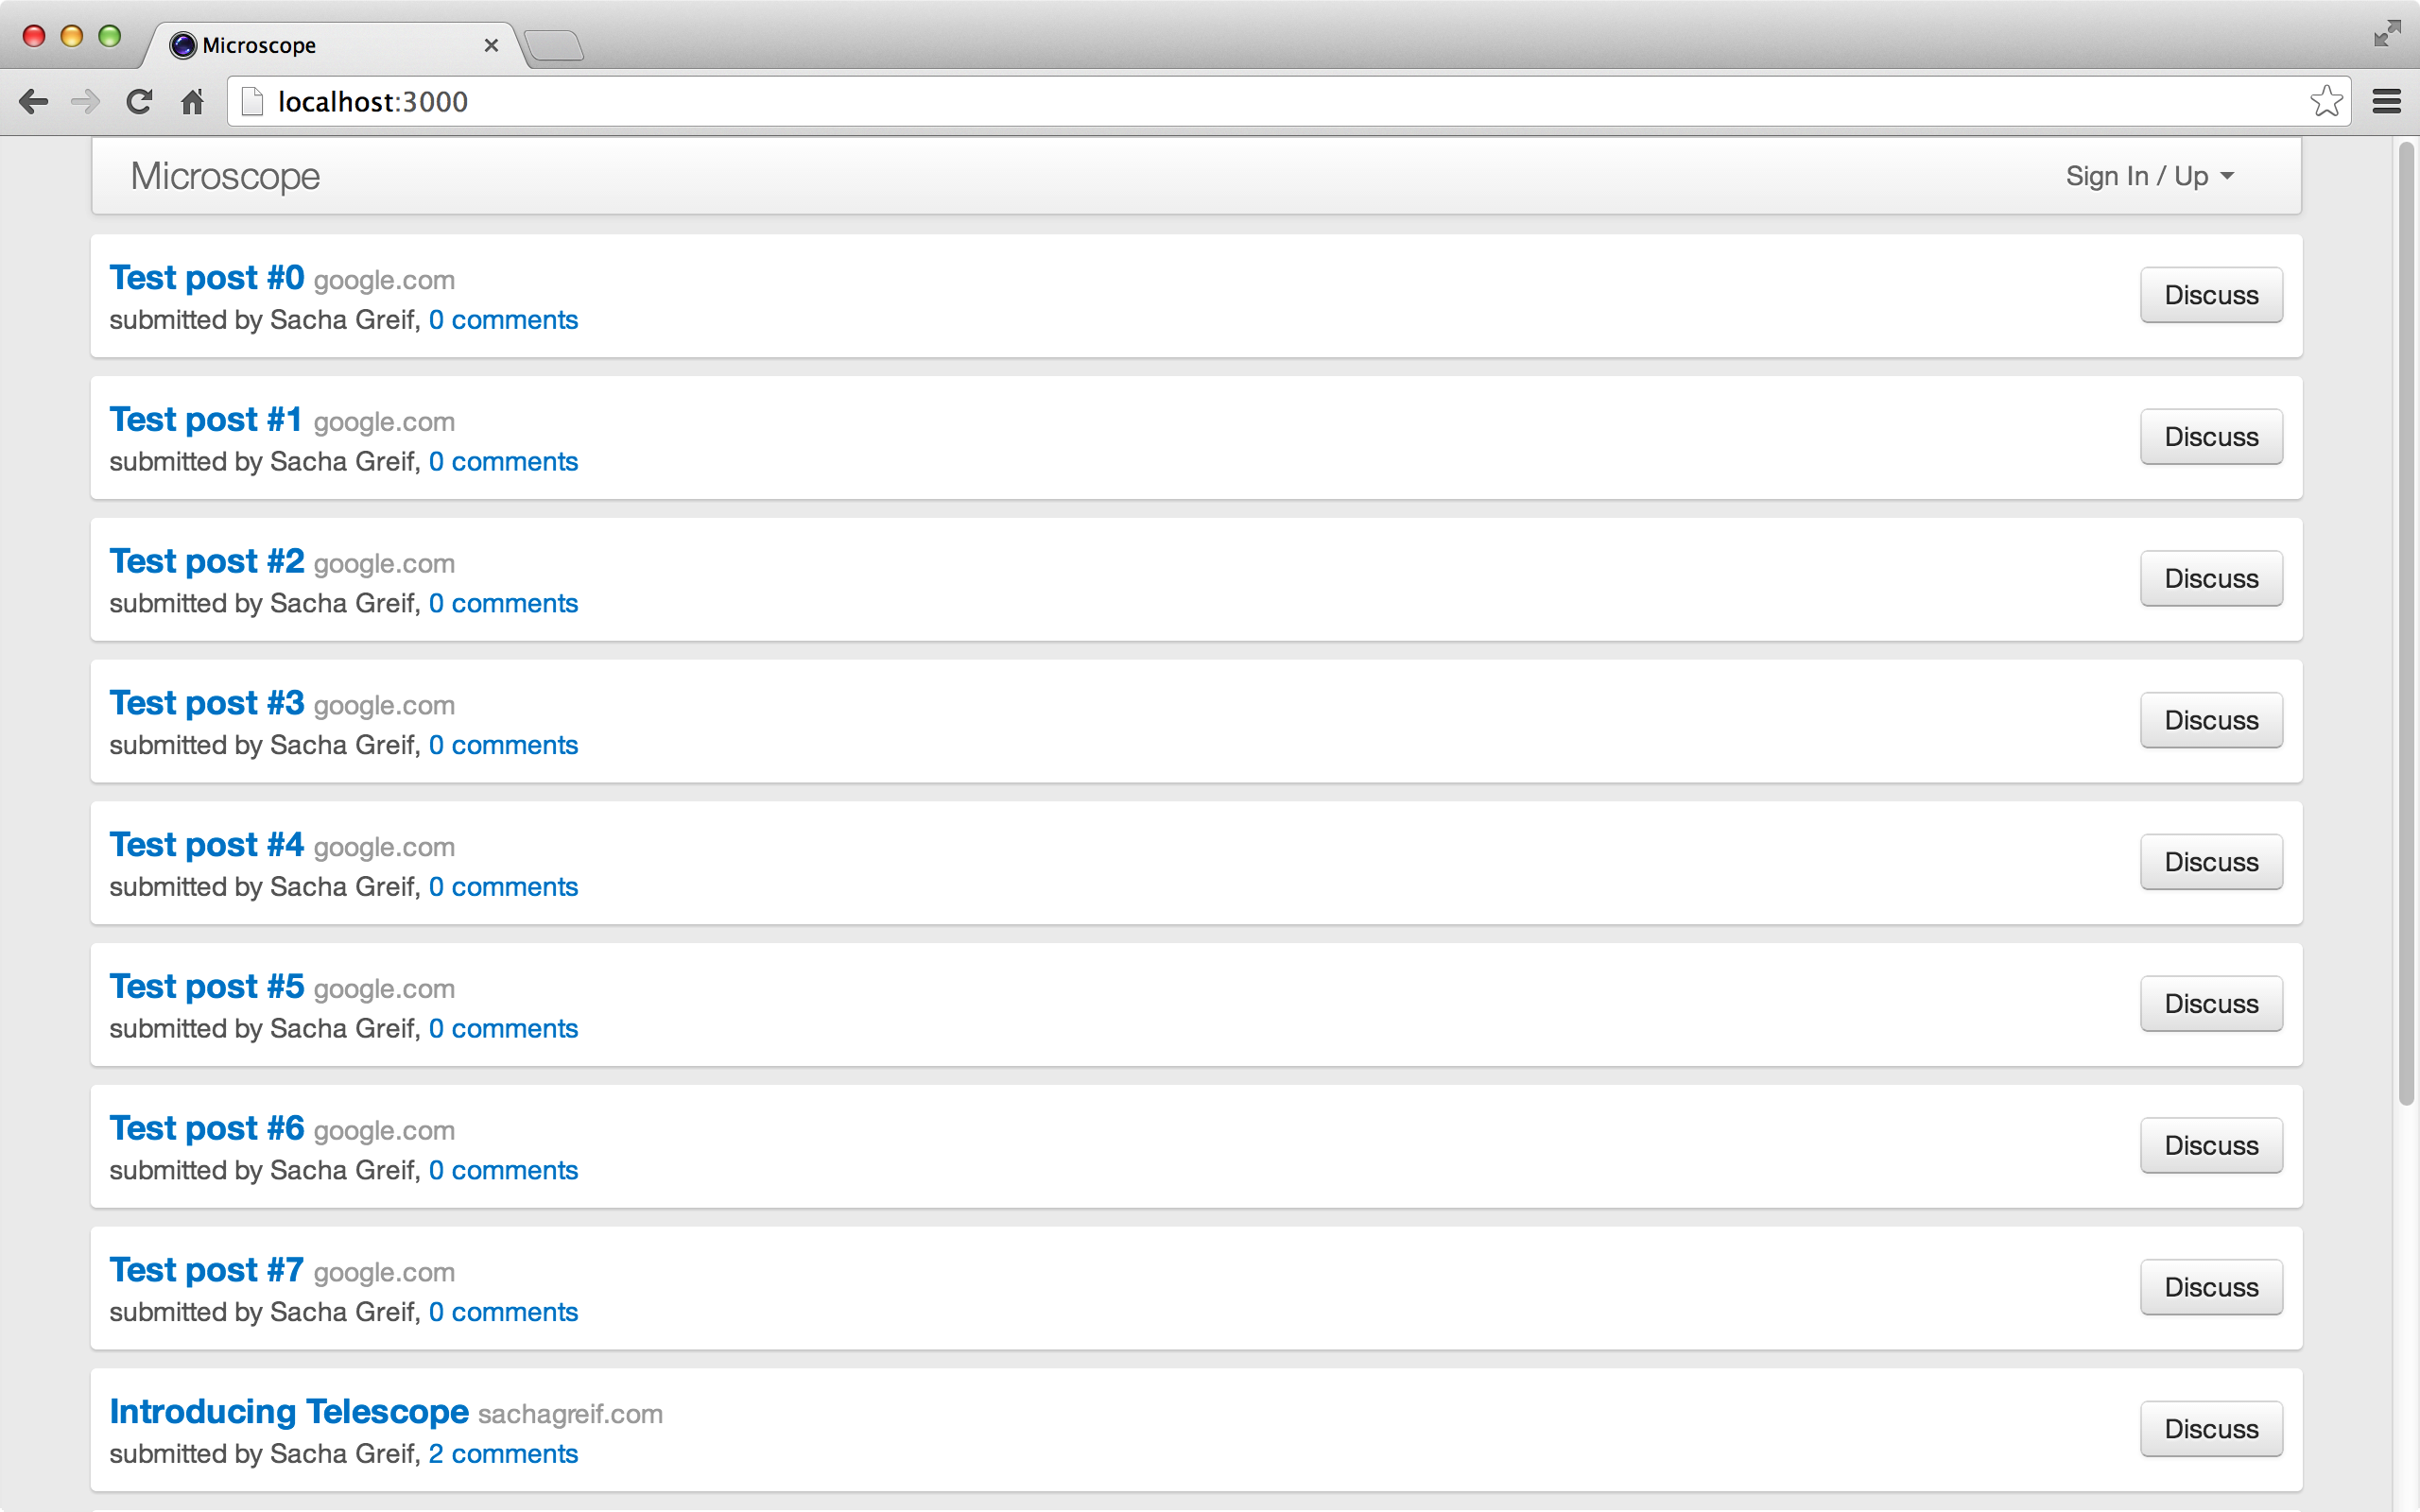Screen dimensions: 2420x1512
Task: Open the Introducing Telescope title link
Action: [x=289, y=1412]
